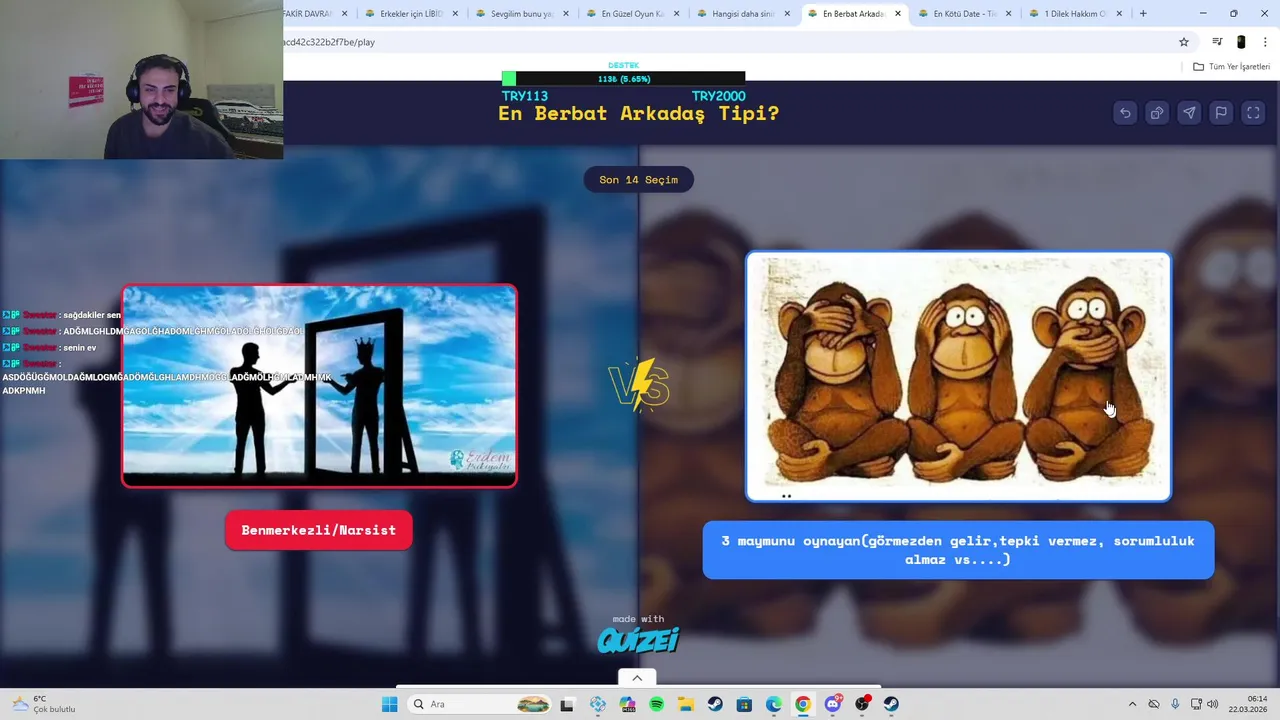Open the media control icon in Chrome toolbar

(x=1217, y=42)
